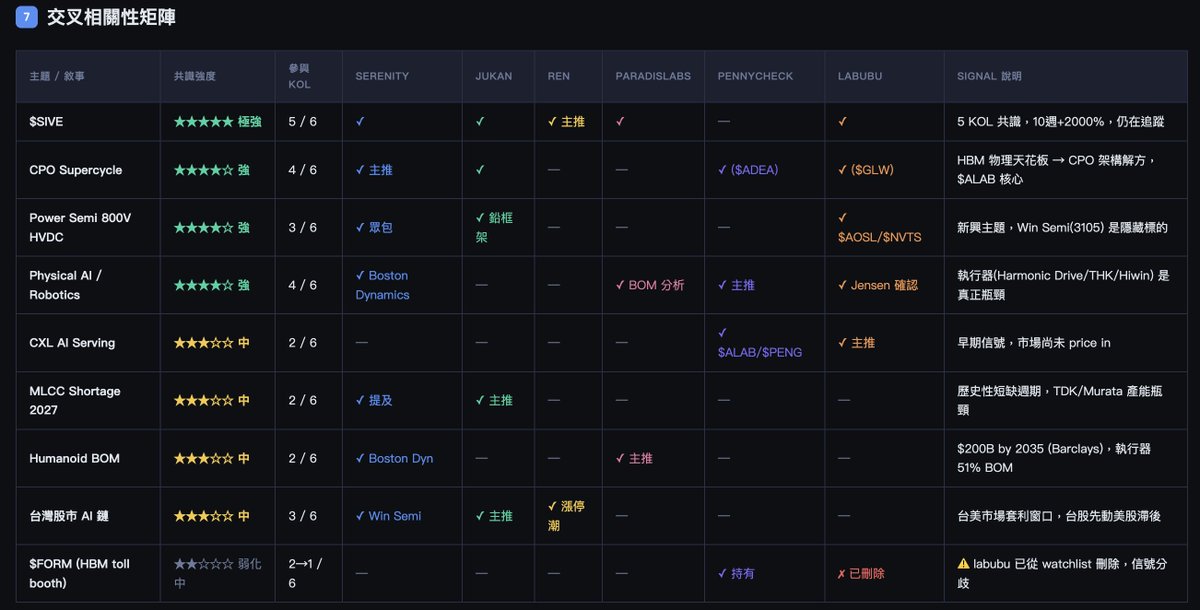
Task: Click the five-star 極強 rating for $SIVE
Action: (x=217, y=121)
